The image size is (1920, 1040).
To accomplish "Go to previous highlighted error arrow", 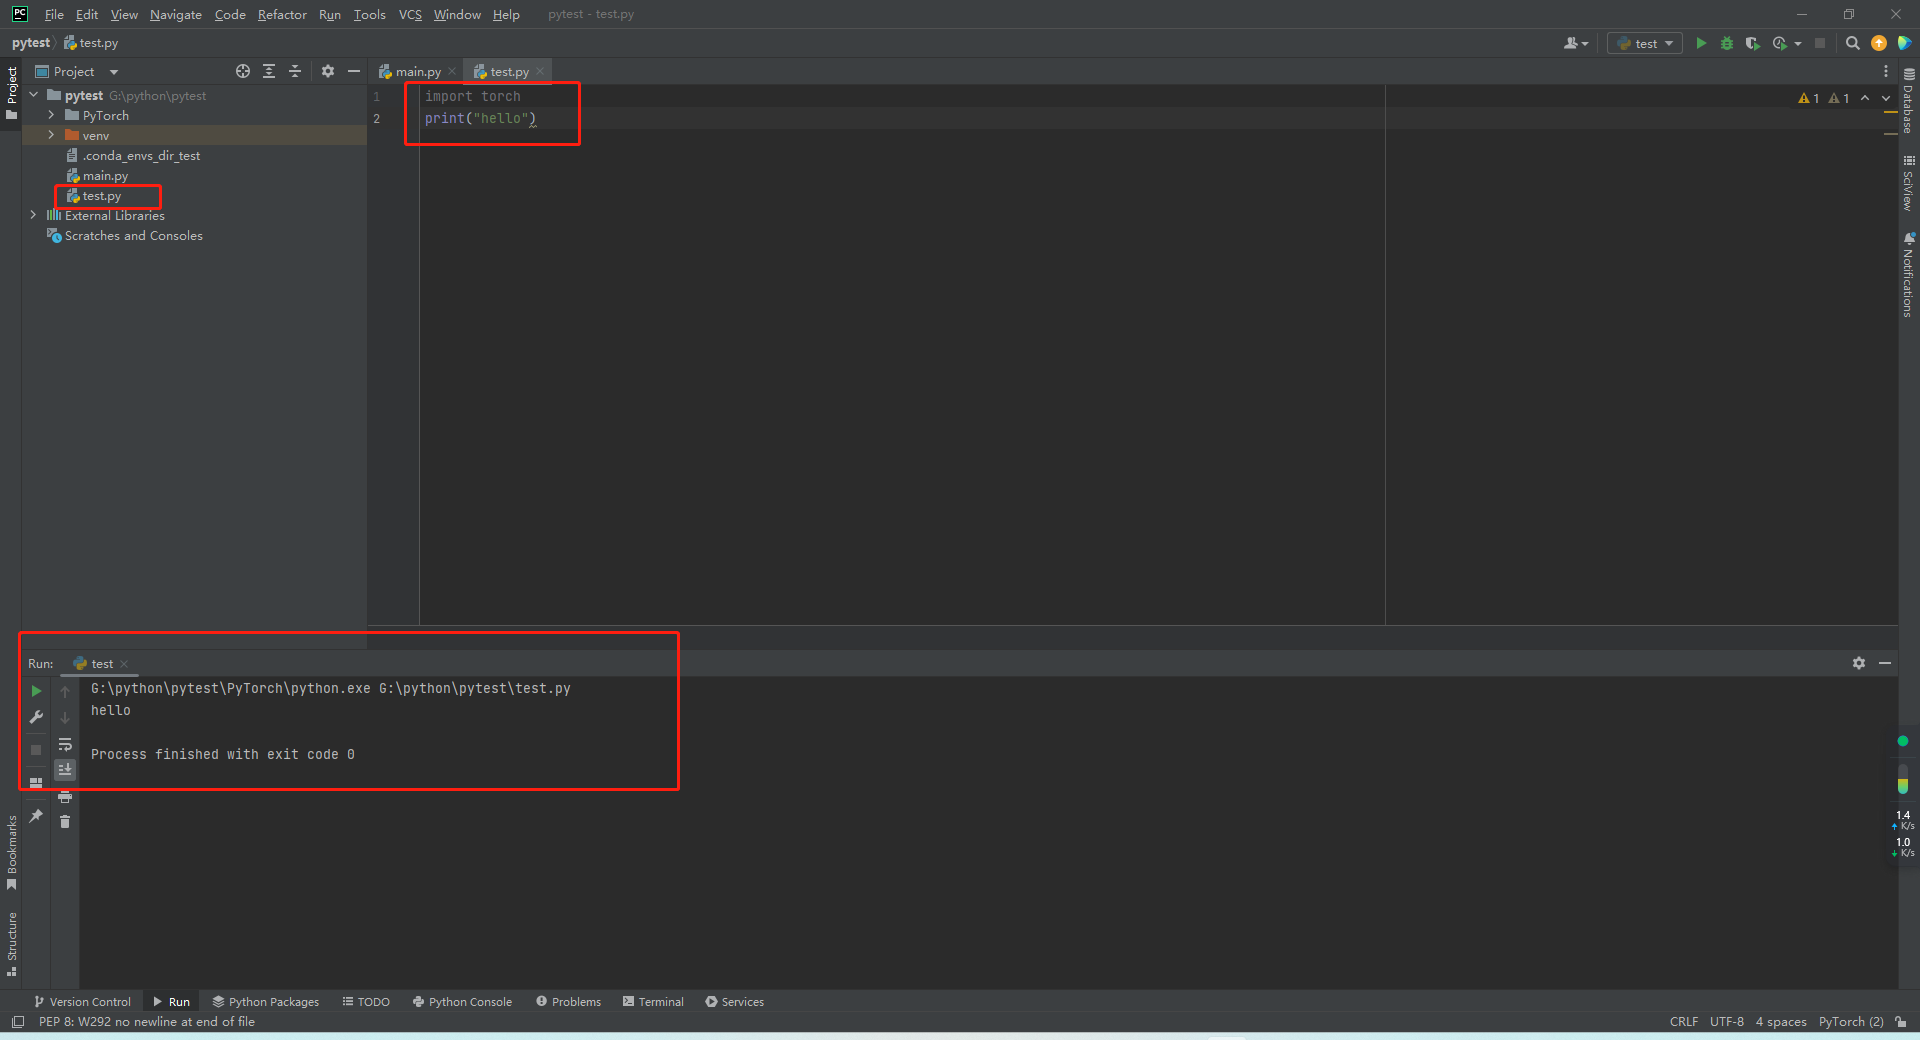I will click(x=1865, y=98).
